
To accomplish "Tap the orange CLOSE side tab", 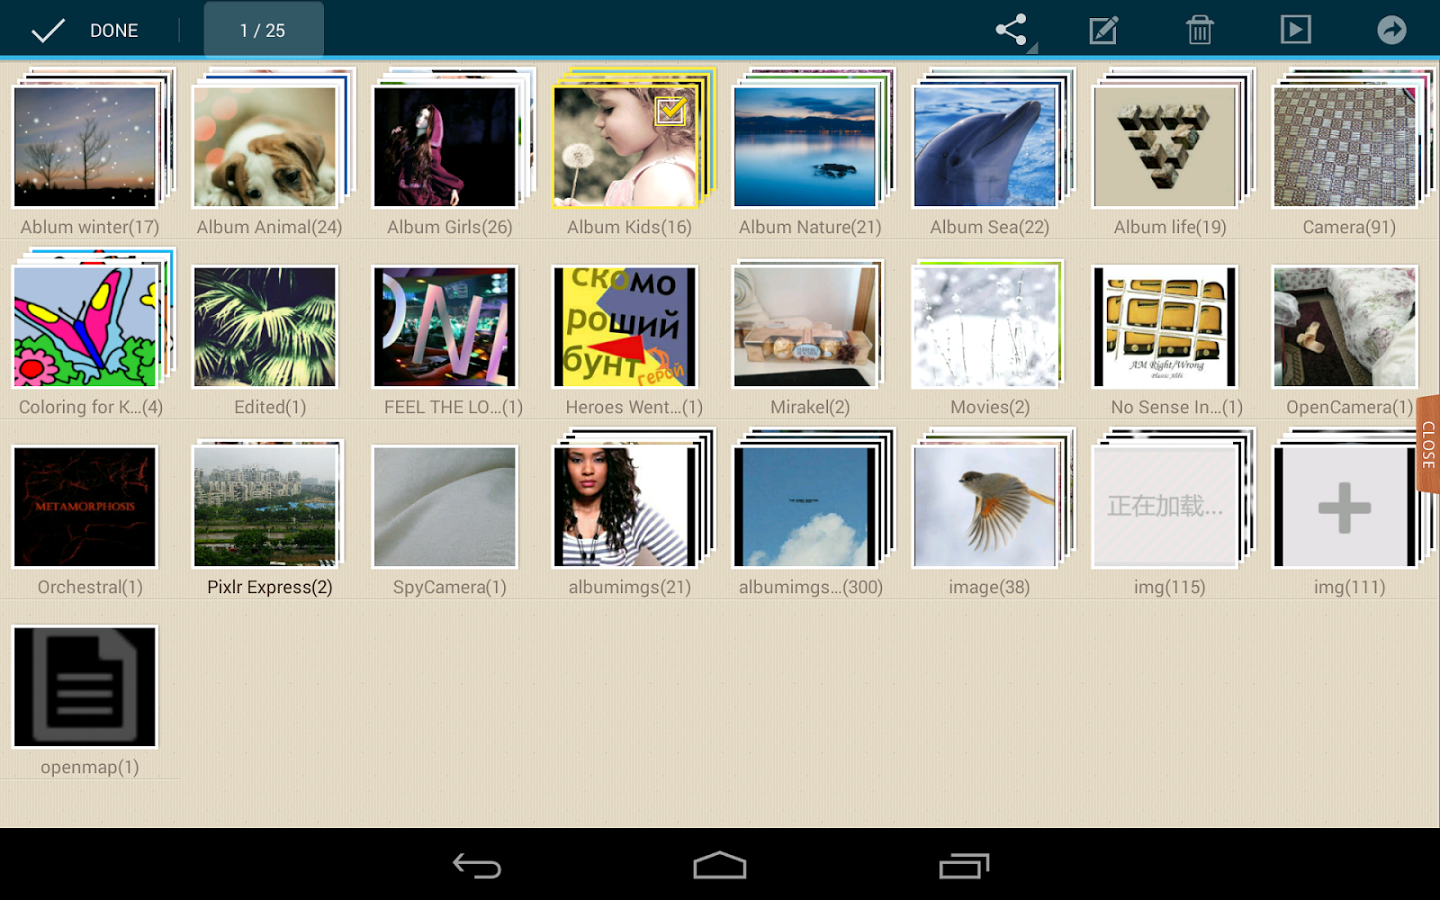I will pos(1428,444).
